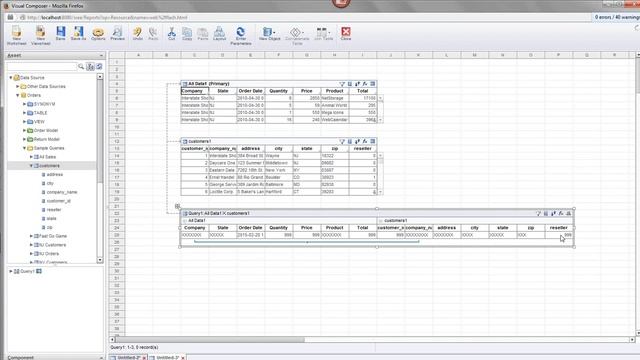The height and width of the screenshot is (360, 640).
Task: Click the sort icon on customers1 table
Action: coord(357,141)
